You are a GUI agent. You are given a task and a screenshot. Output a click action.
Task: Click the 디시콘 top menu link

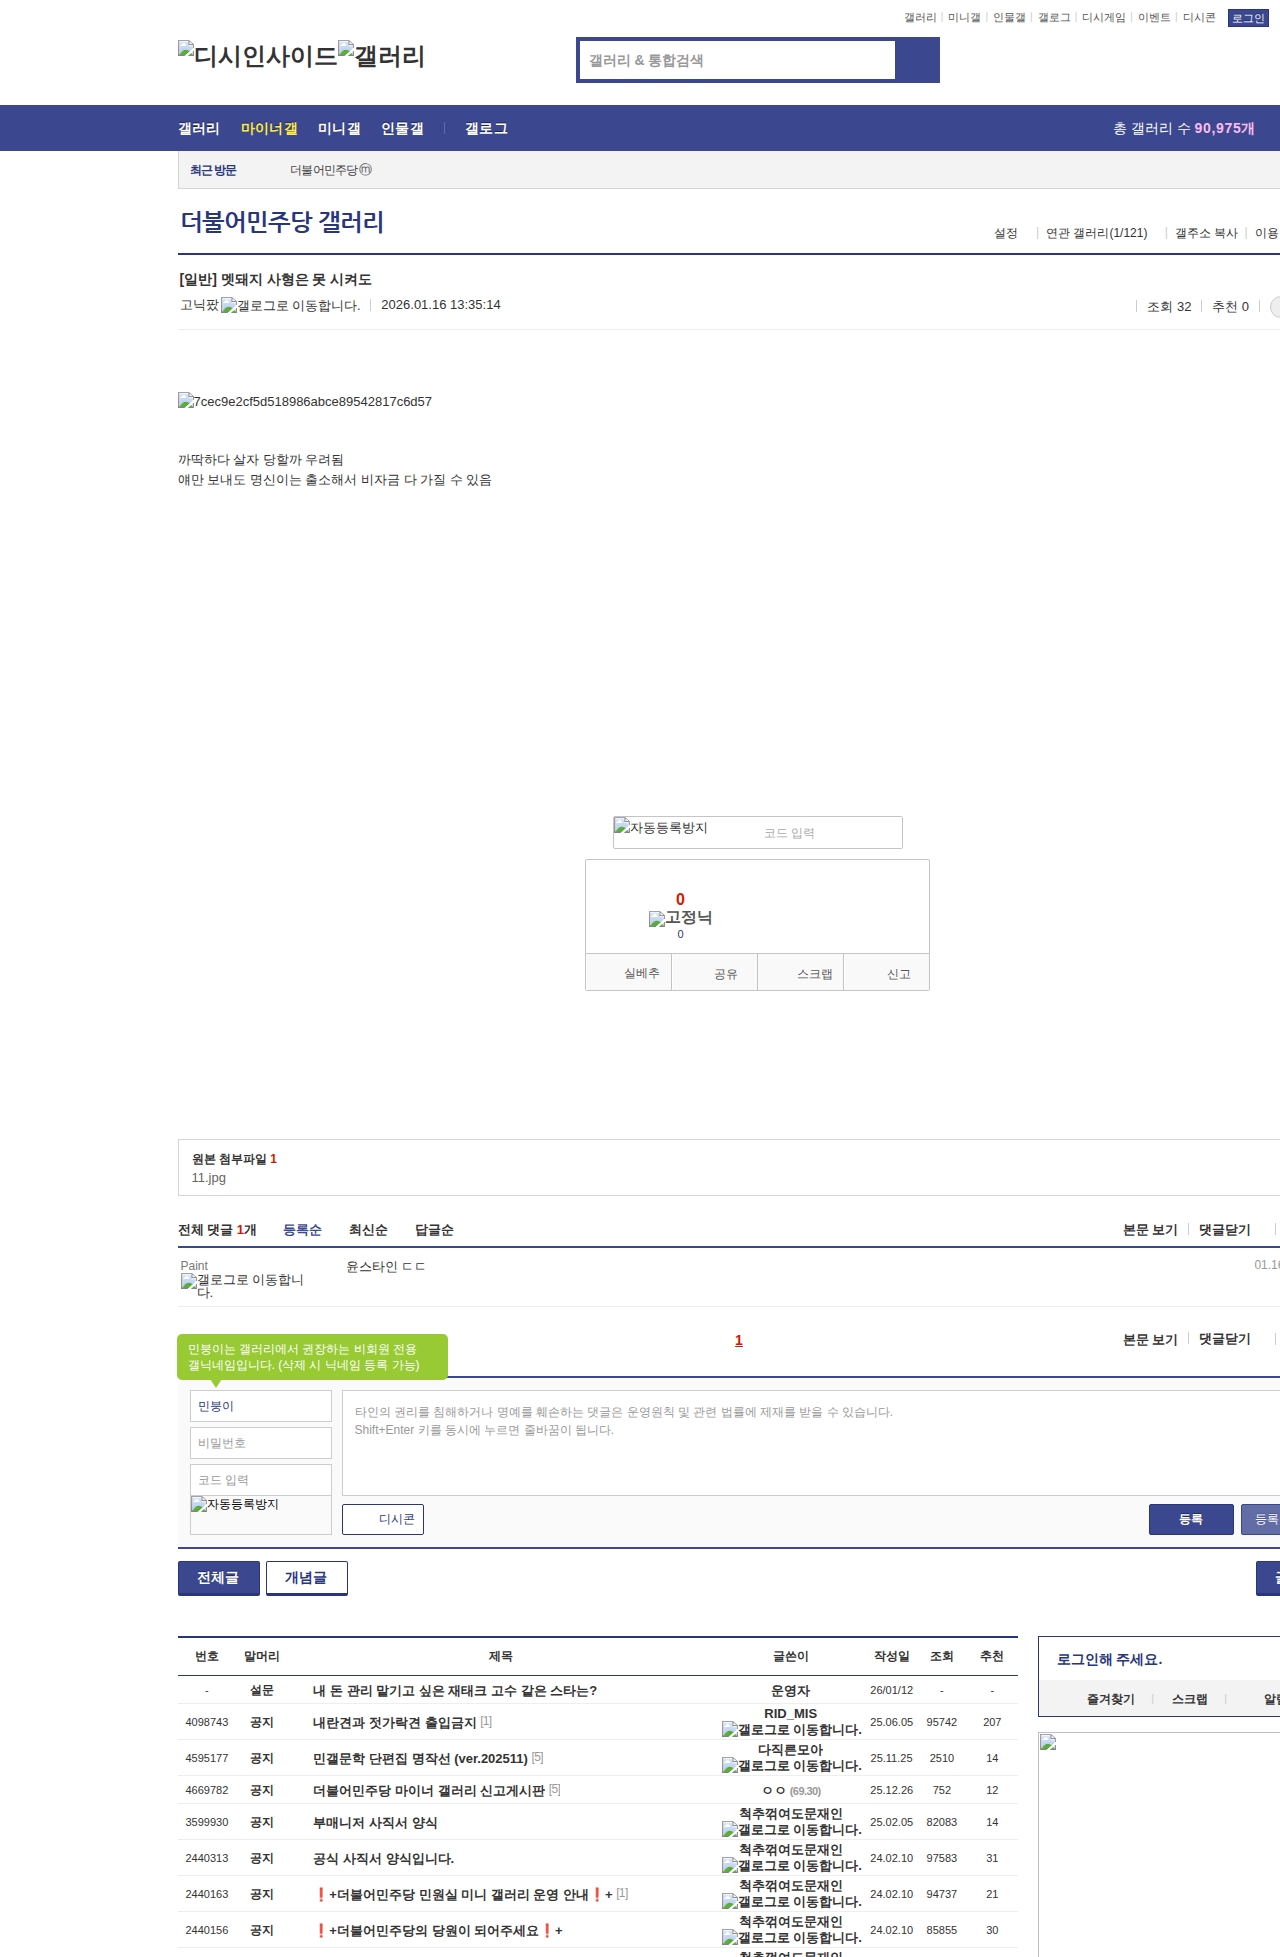(1199, 17)
